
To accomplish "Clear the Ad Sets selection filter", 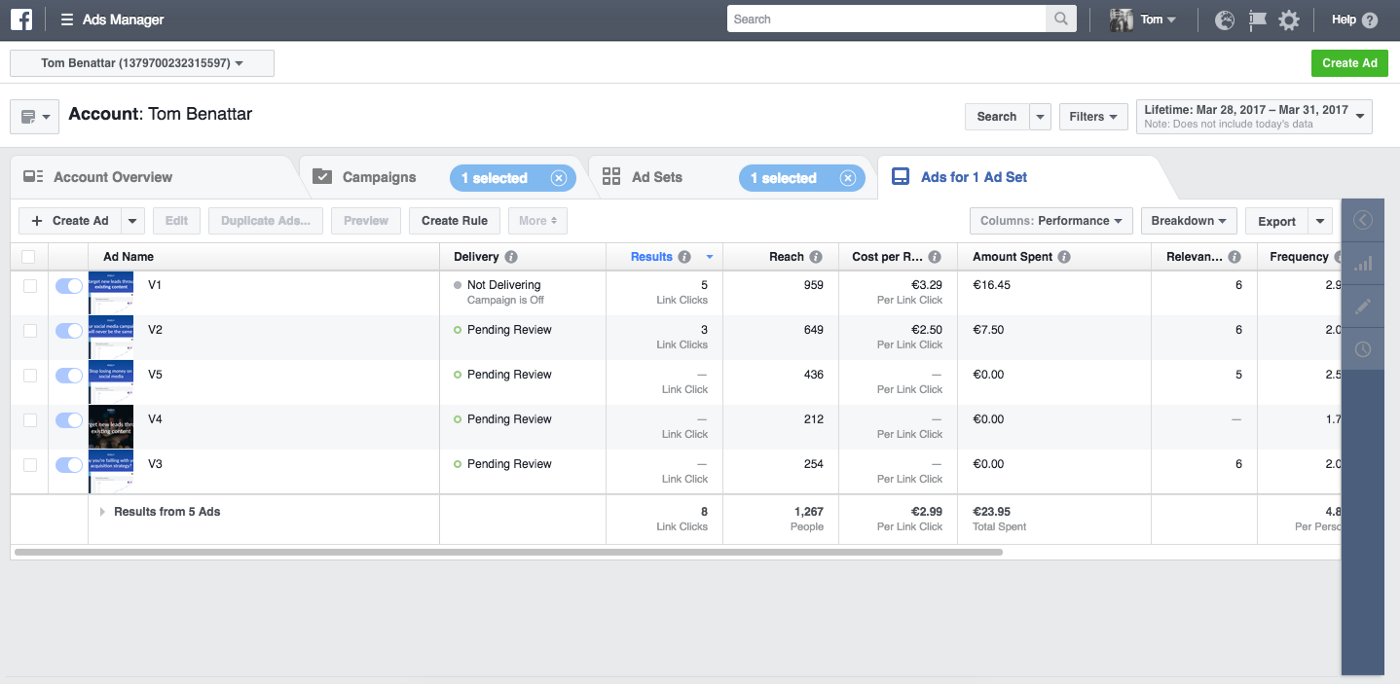I will pyautogui.click(x=848, y=178).
